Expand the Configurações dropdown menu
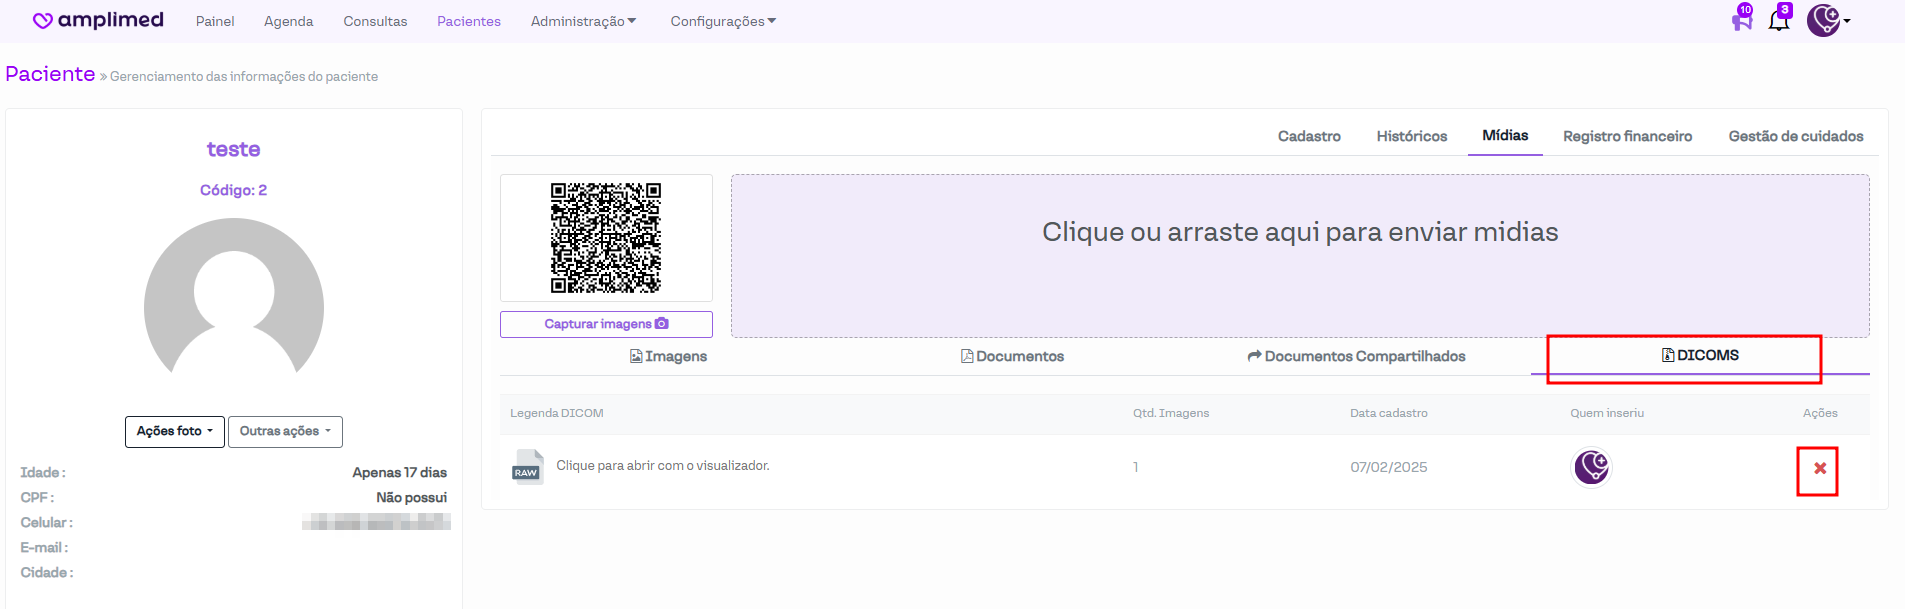This screenshot has width=1905, height=609. pyautogui.click(x=722, y=21)
